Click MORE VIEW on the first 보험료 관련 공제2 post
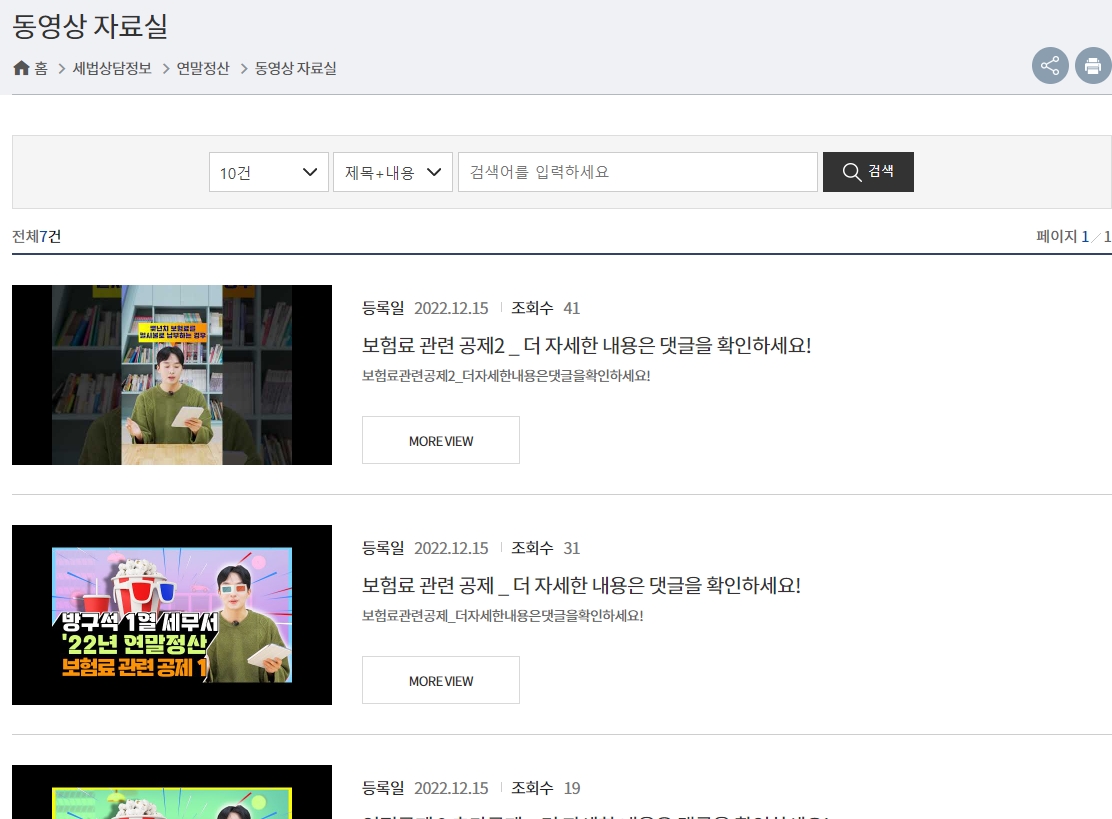1112x819 pixels. pyautogui.click(x=440, y=440)
